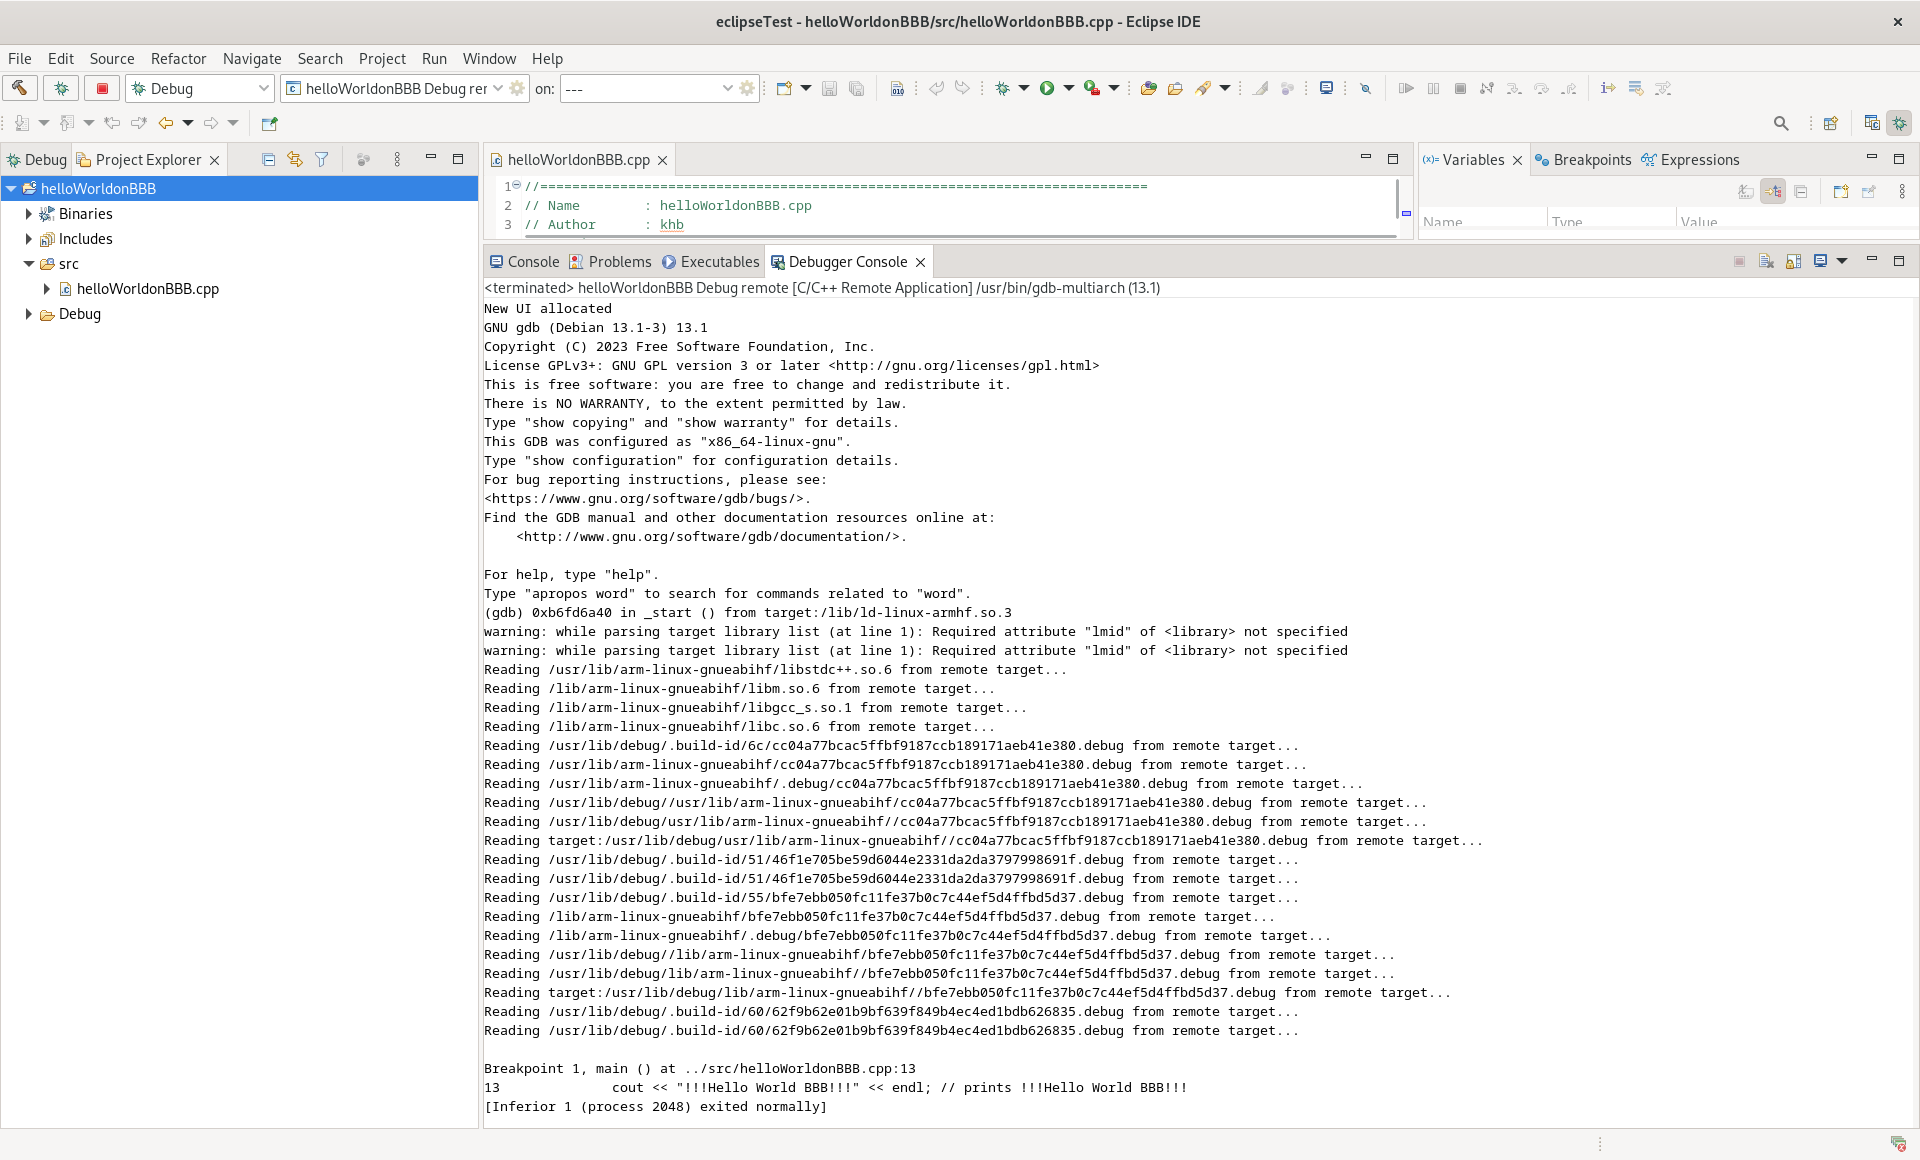Screen dimensions: 1920x1160
Task: Open Project Explorer View Menu dots
Action: [397, 159]
